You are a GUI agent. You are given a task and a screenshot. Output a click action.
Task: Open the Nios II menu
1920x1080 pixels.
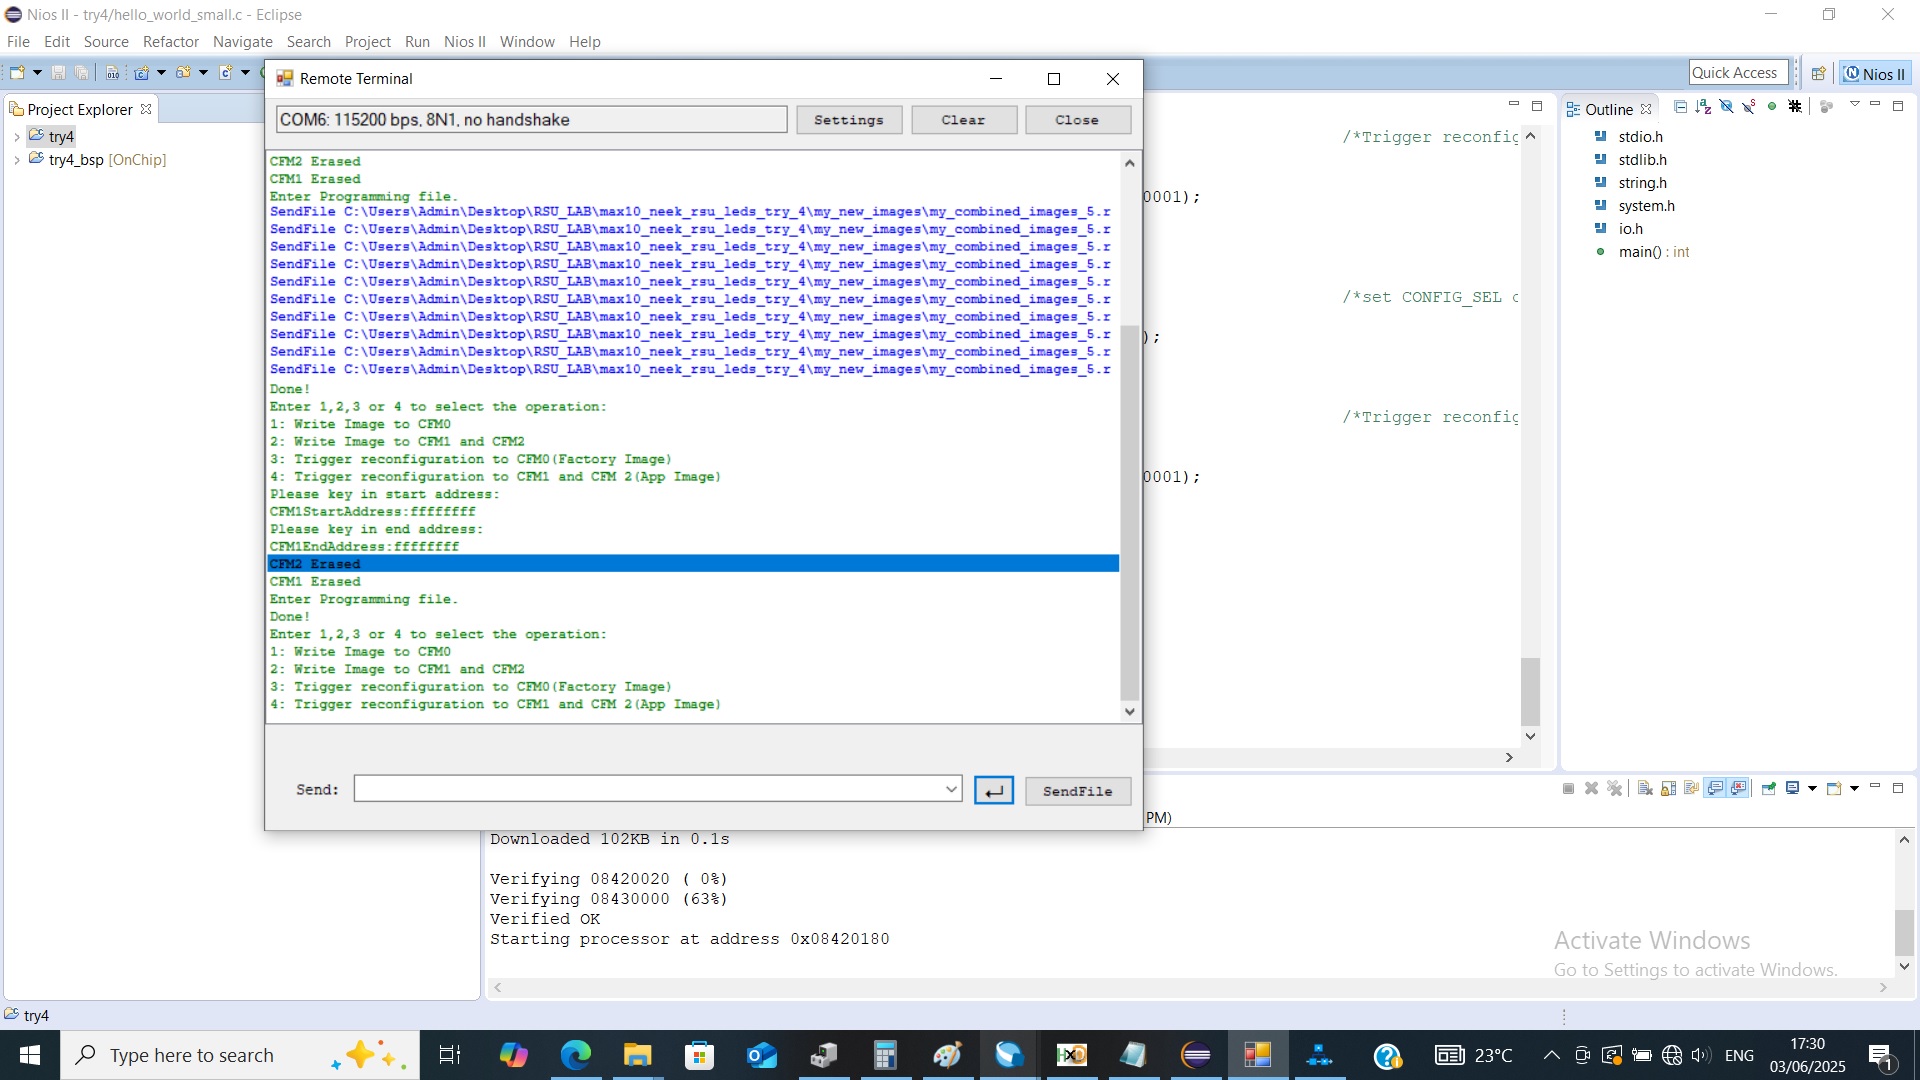tap(464, 42)
